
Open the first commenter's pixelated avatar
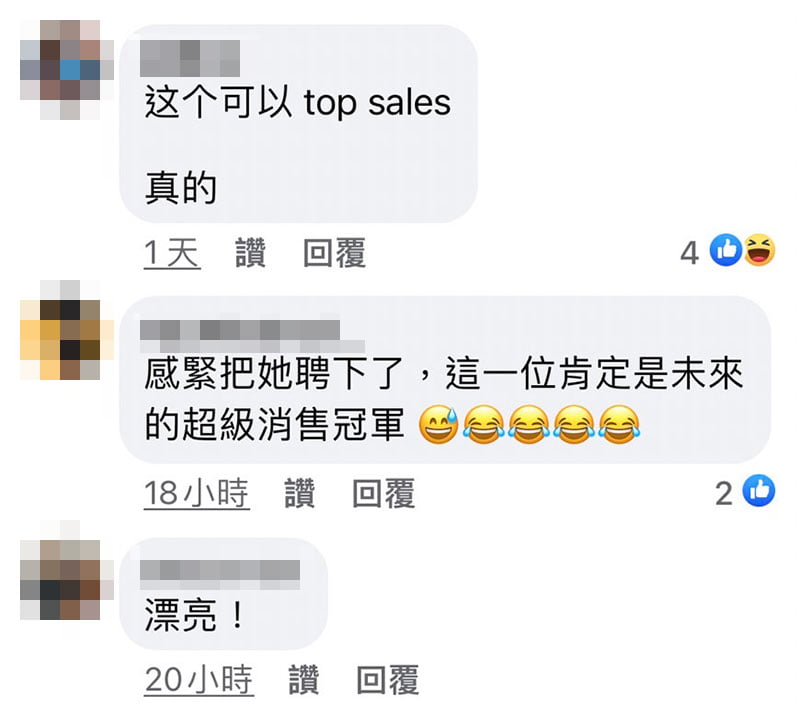click(x=66, y=70)
